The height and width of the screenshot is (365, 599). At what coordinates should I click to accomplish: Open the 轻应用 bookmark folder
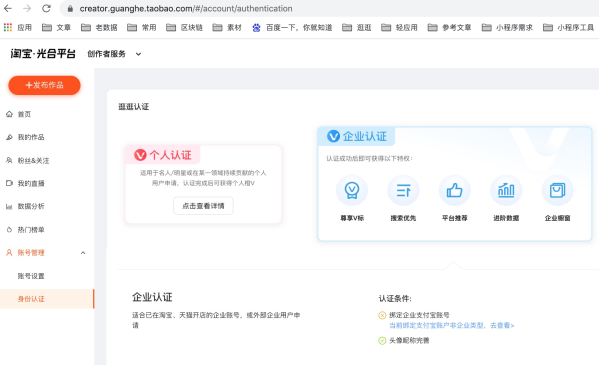coord(400,28)
